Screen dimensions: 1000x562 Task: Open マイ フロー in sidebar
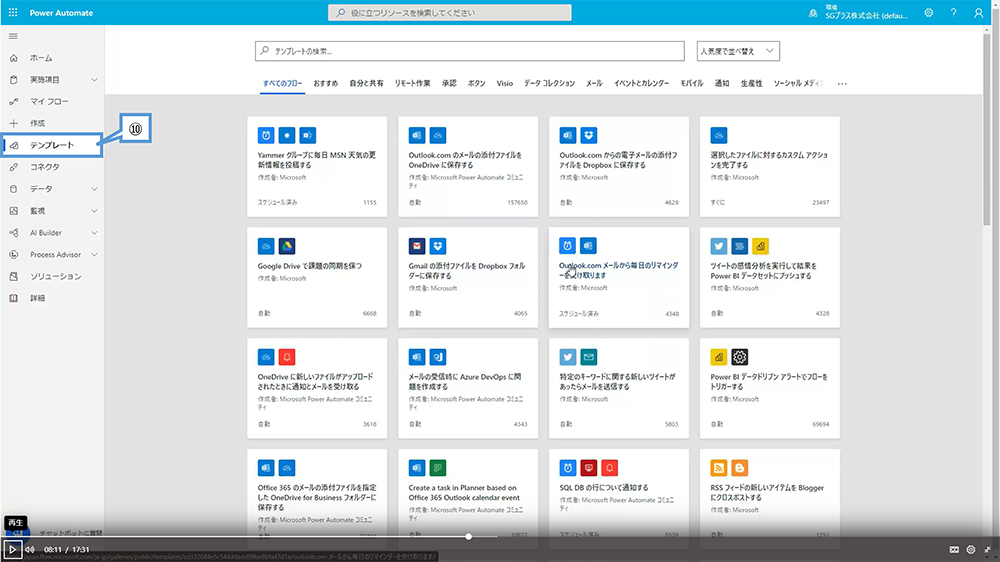49,101
